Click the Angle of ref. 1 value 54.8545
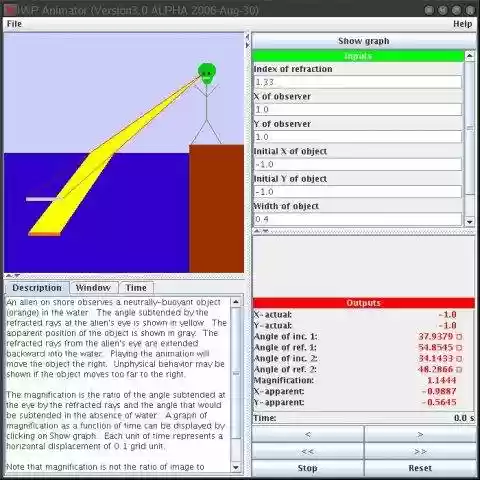The image size is (480, 480). [x=436, y=347]
